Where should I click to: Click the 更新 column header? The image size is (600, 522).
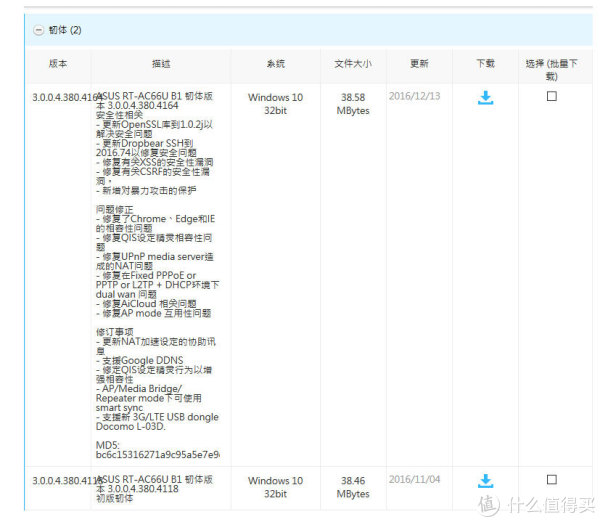tap(419, 64)
